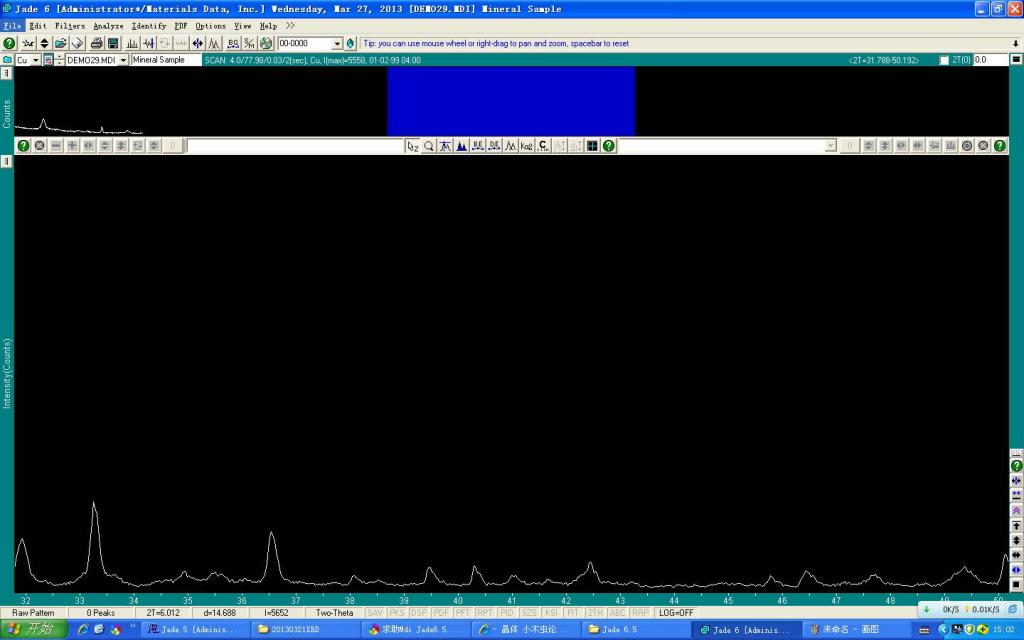Viewport: 1024px width, 640px height.
Task: Toggle the 2T(0) checkbox
Action: (x=944, y=60)
